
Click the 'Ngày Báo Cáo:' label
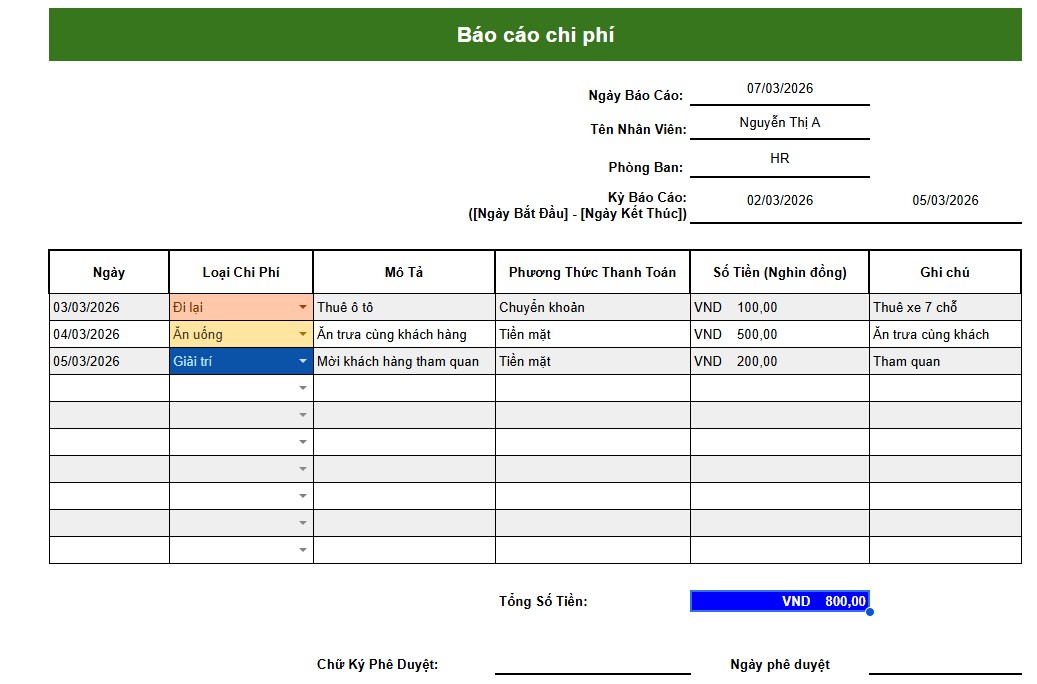click(x=636, y=95)
